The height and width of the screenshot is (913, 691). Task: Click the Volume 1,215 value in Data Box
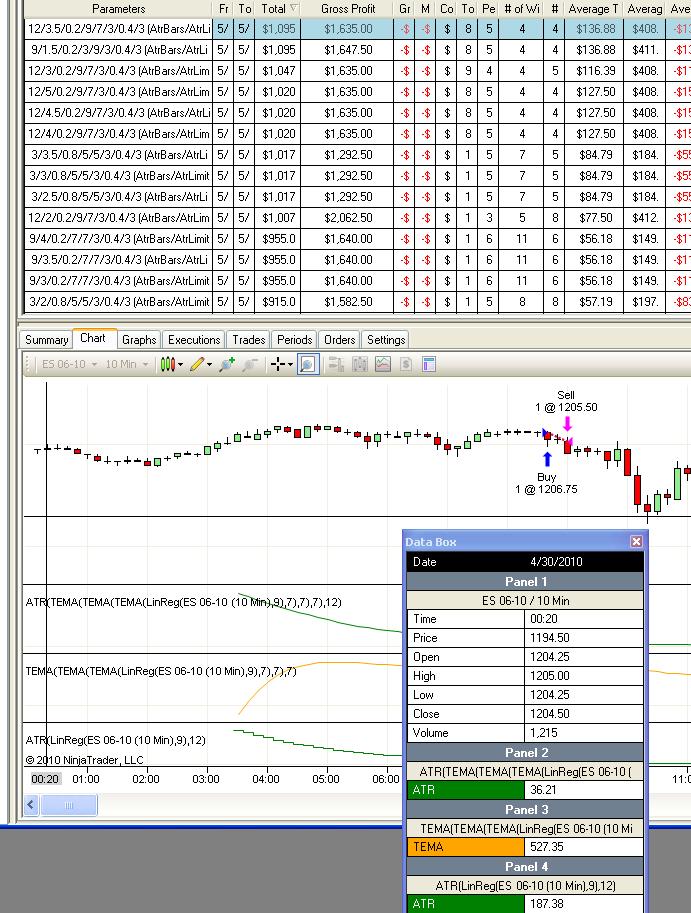pyautogui.click(x=584, y=732)
